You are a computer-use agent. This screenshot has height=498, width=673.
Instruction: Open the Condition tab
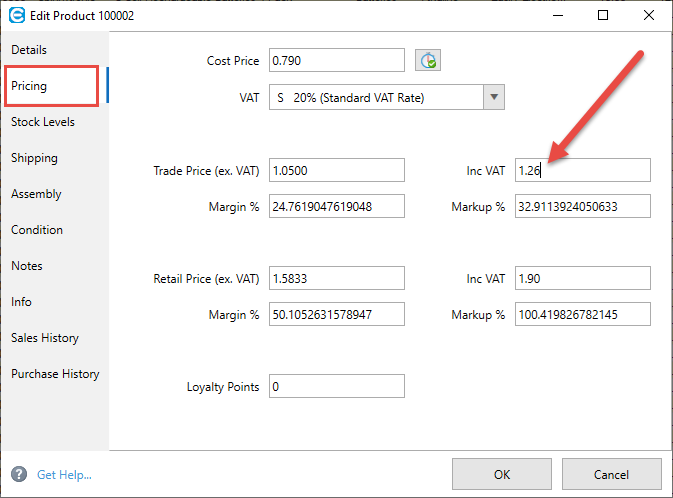(37, 230)
